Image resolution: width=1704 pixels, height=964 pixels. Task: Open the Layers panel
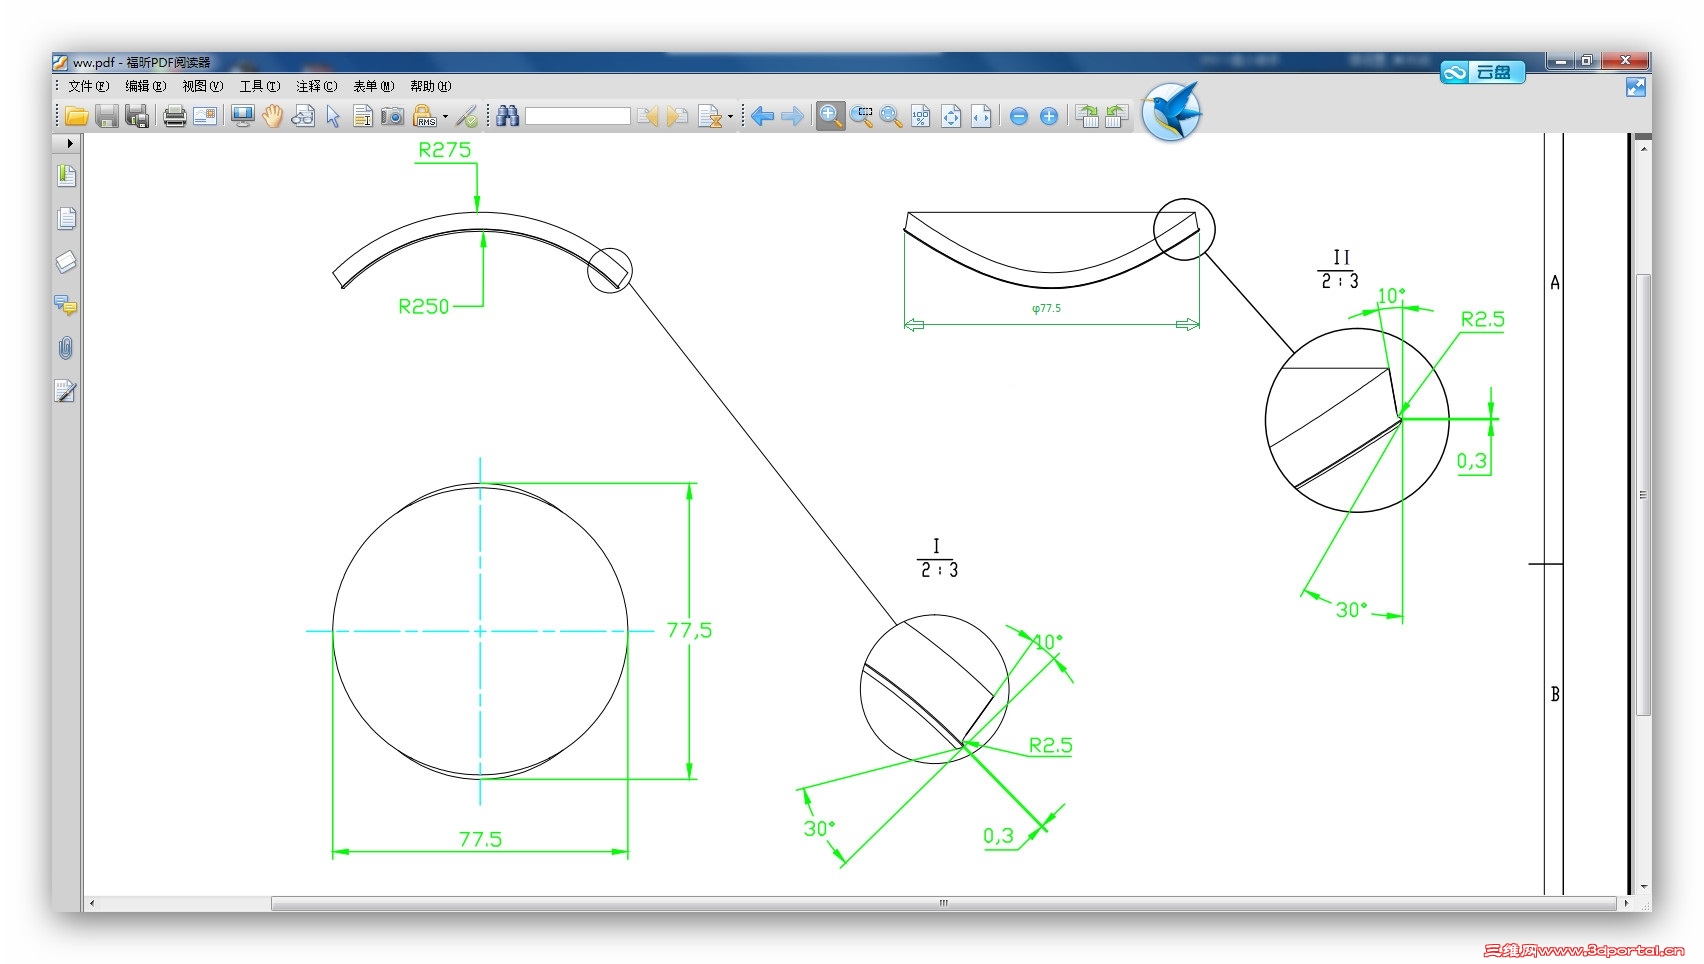(x=66, y=262)
